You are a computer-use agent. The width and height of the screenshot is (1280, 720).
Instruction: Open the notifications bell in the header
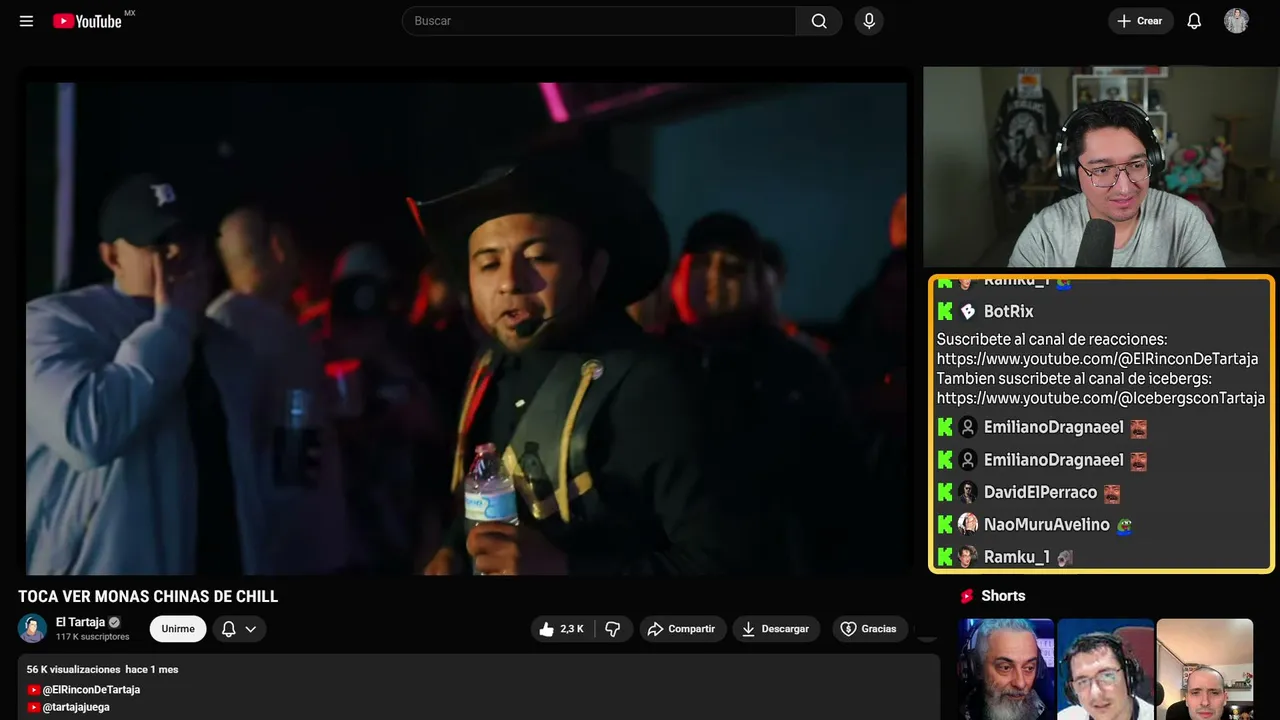1194,21
